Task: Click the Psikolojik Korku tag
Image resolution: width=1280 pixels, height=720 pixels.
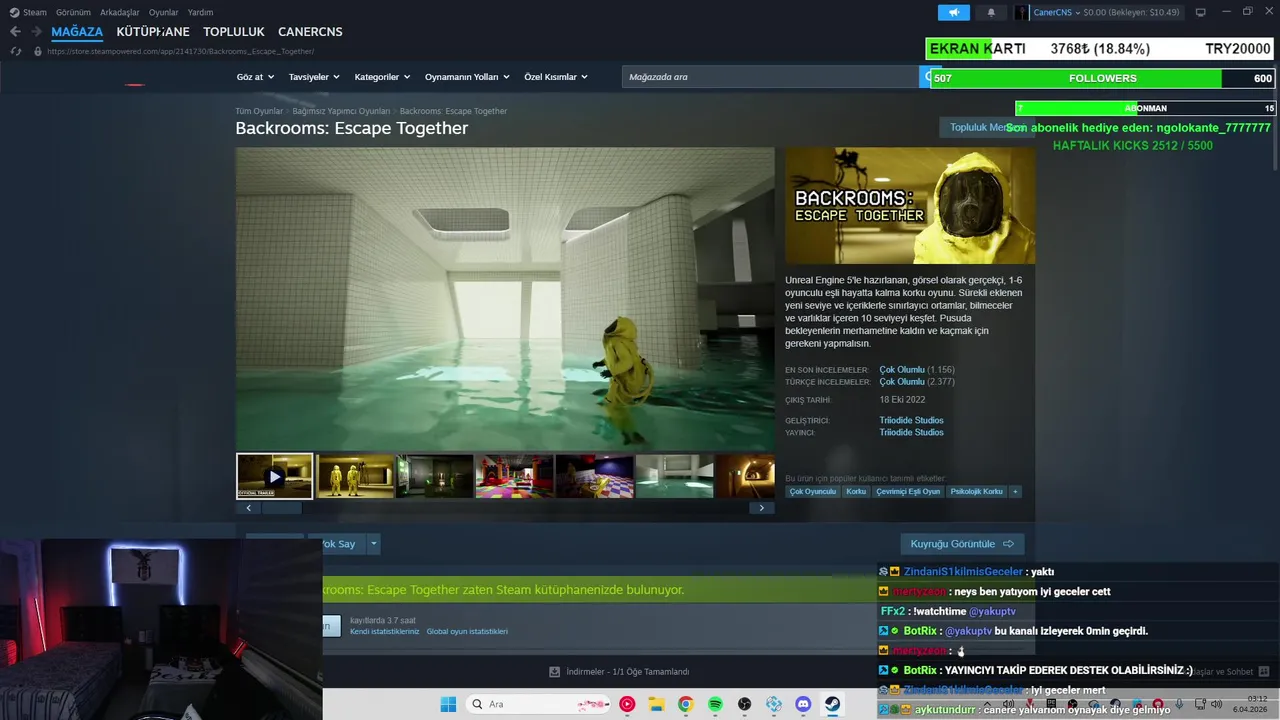Action: tap(976, 492)
